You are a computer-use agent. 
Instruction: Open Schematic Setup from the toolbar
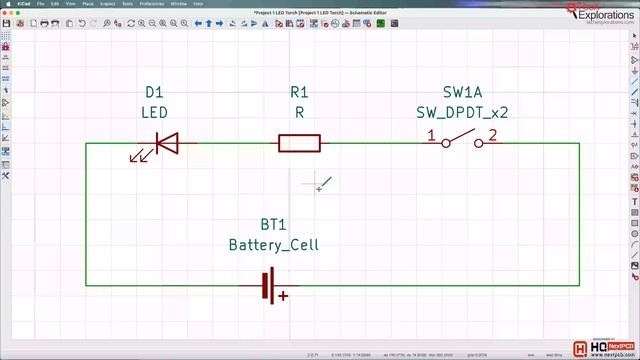pos(20,24)
